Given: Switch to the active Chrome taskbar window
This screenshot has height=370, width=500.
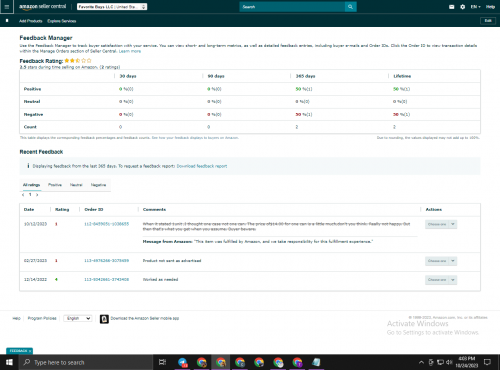Looking at the screenshot, I should [x=221, y=362].
